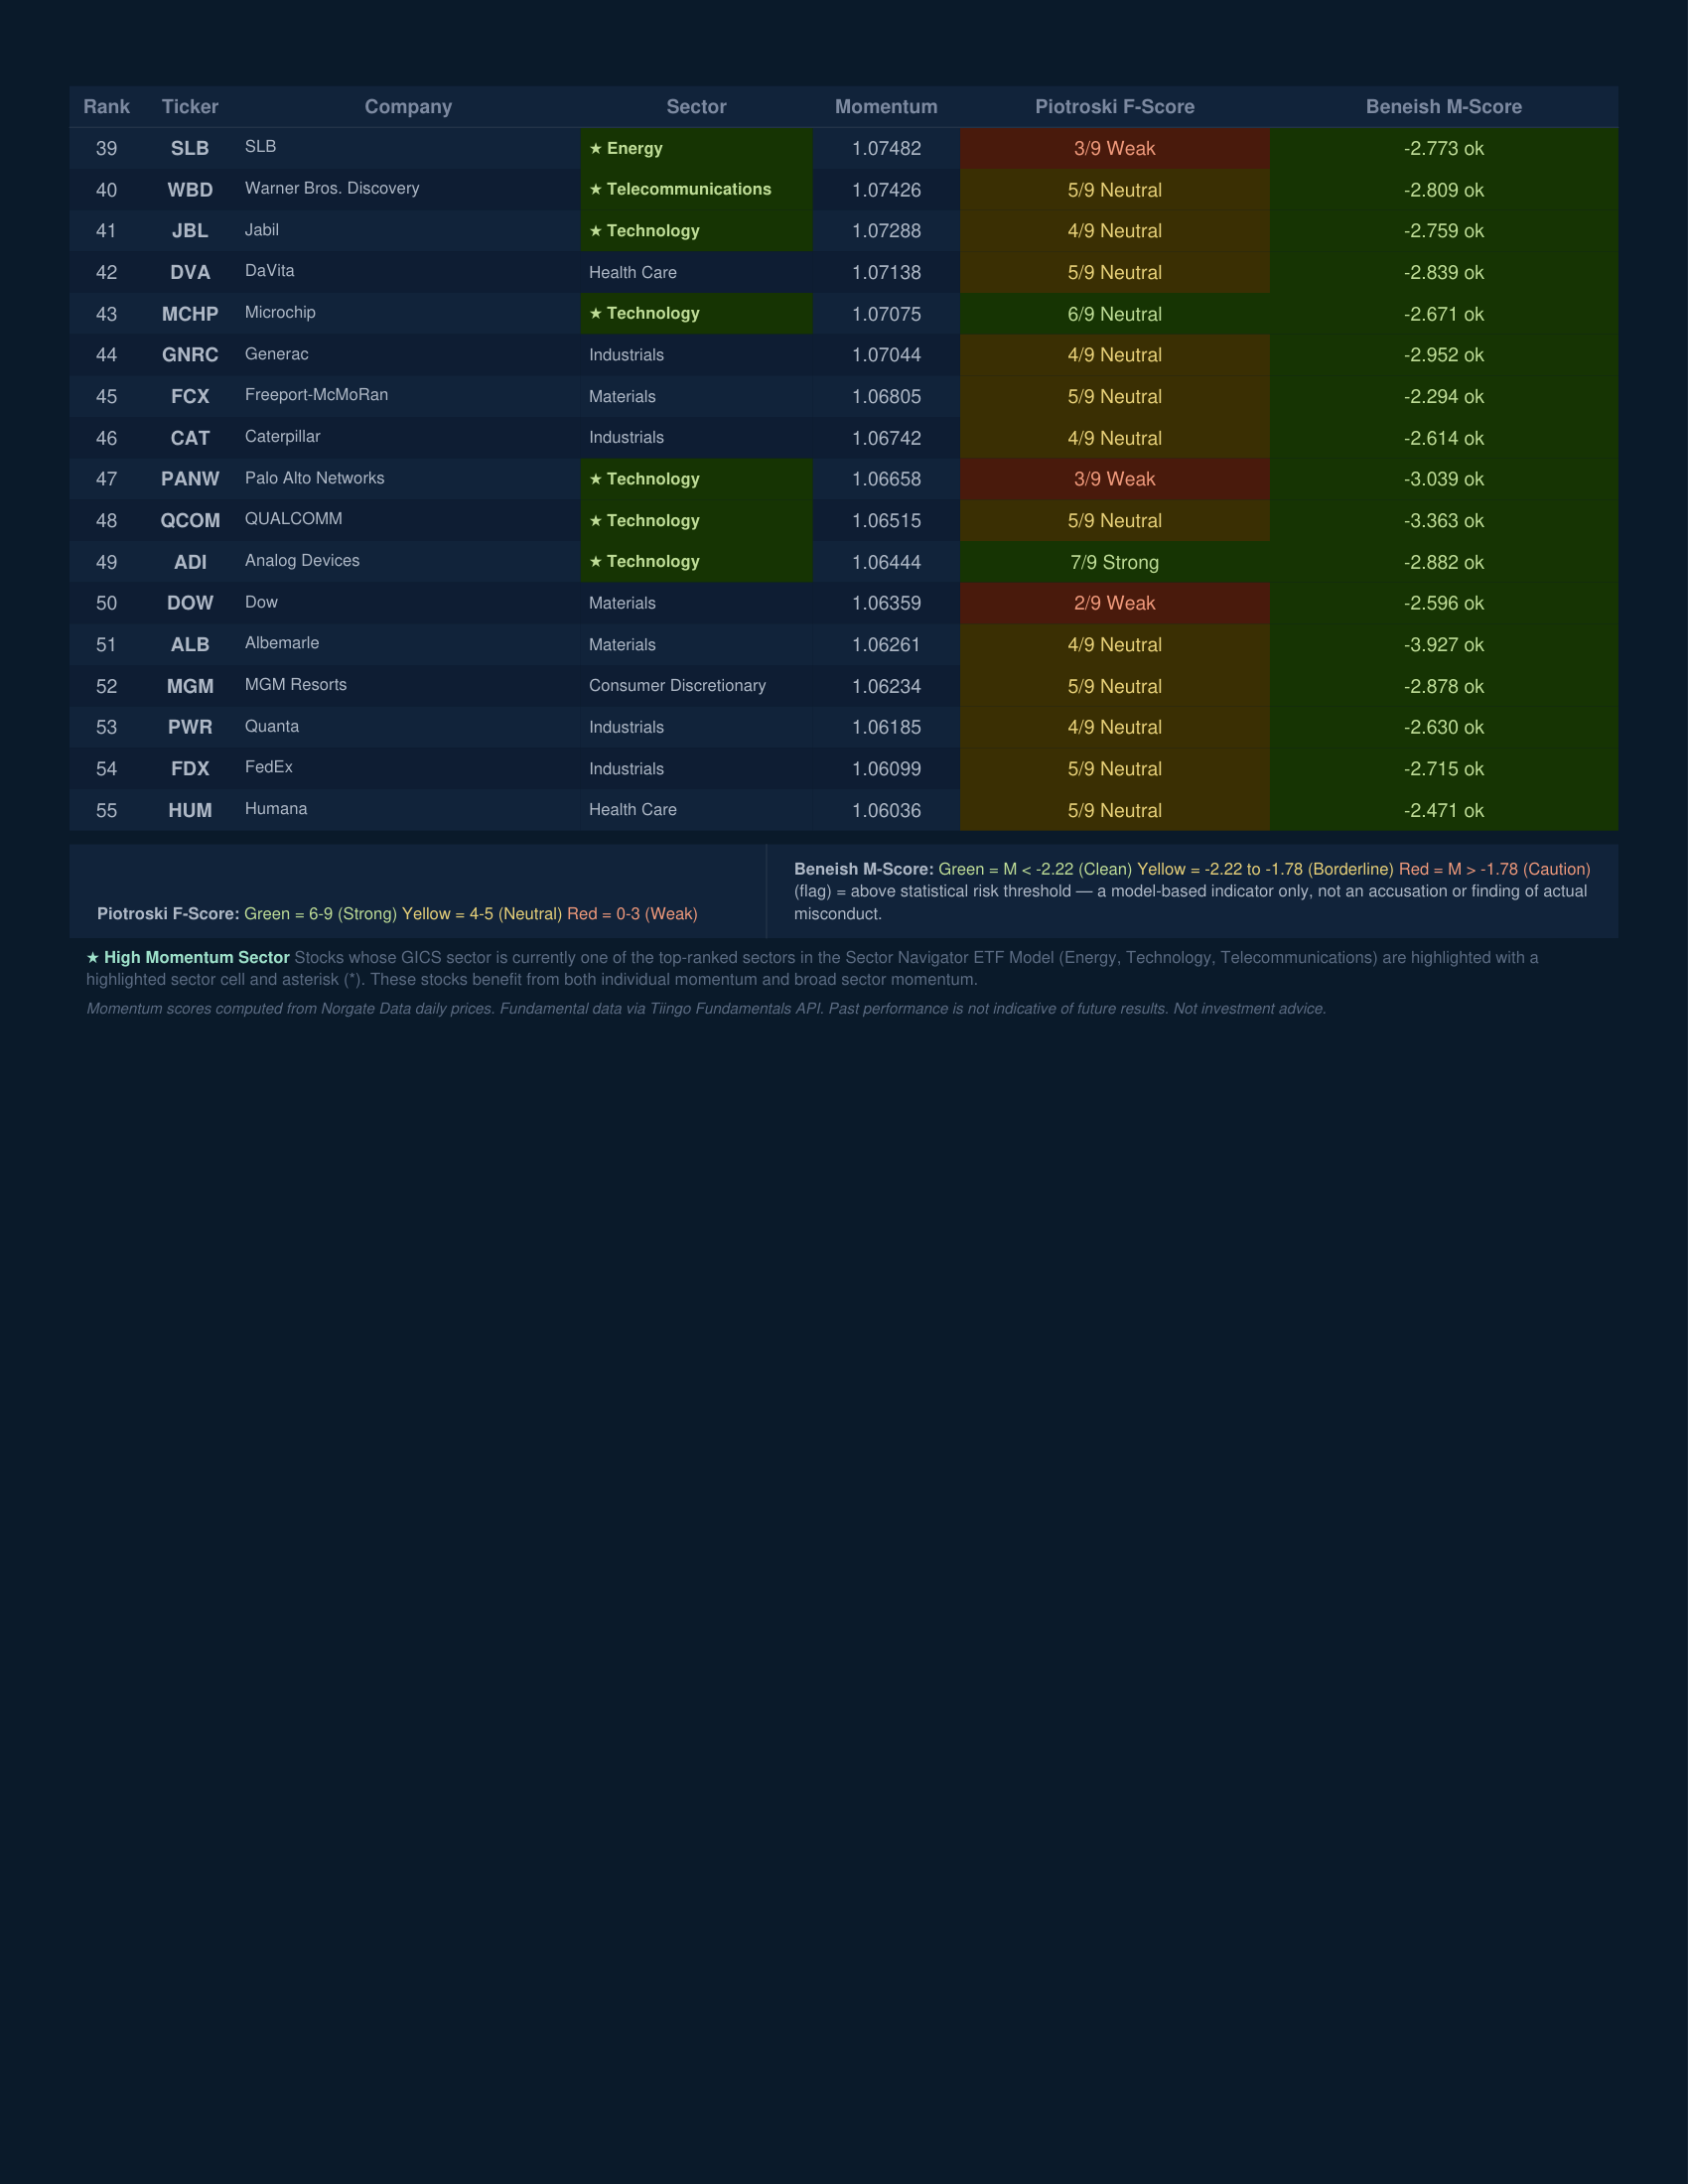Click the Company column header
Viewport: 1688px width, 2184px height.
408,106
